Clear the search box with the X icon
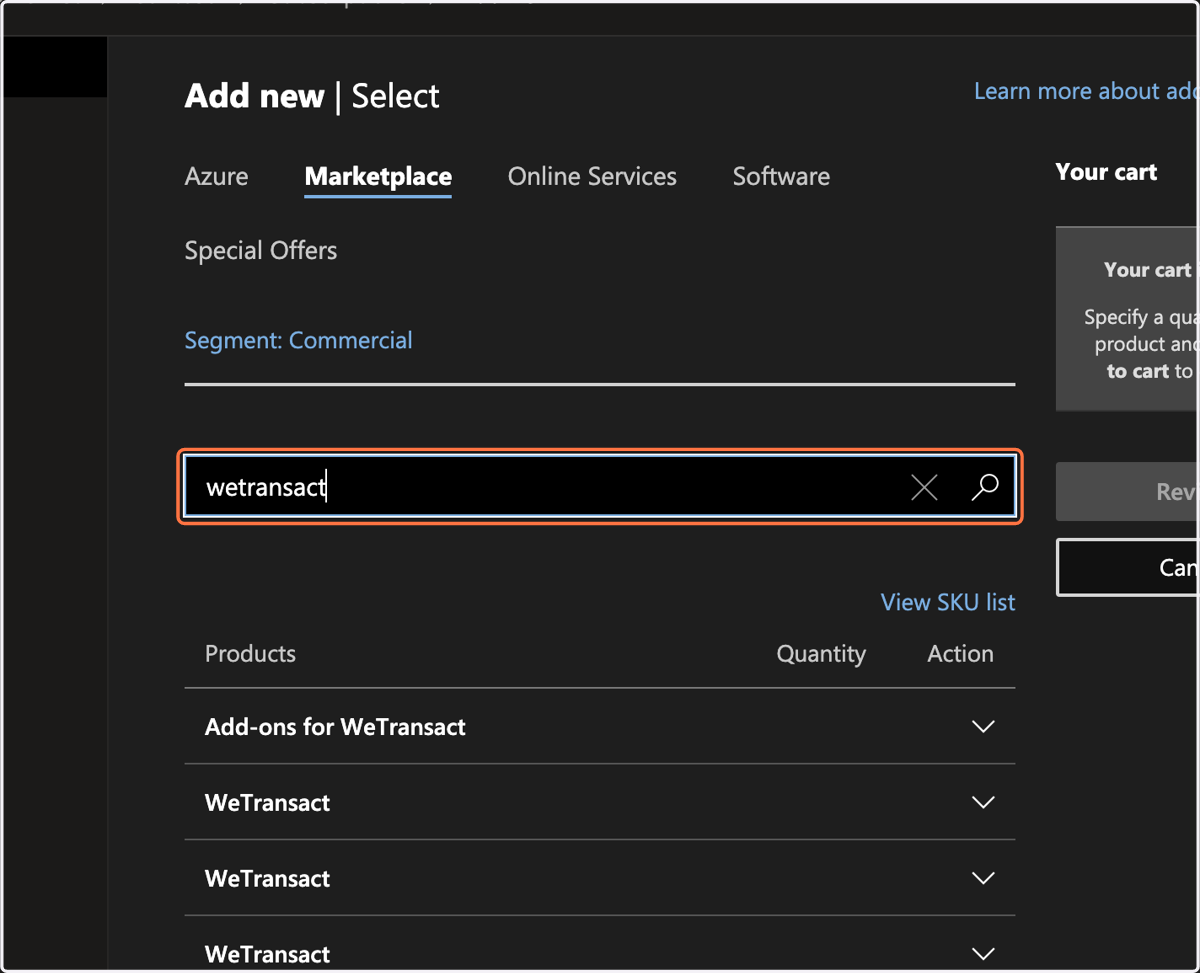The height and width of the screenshot is (973, 1200). (924, 487)
